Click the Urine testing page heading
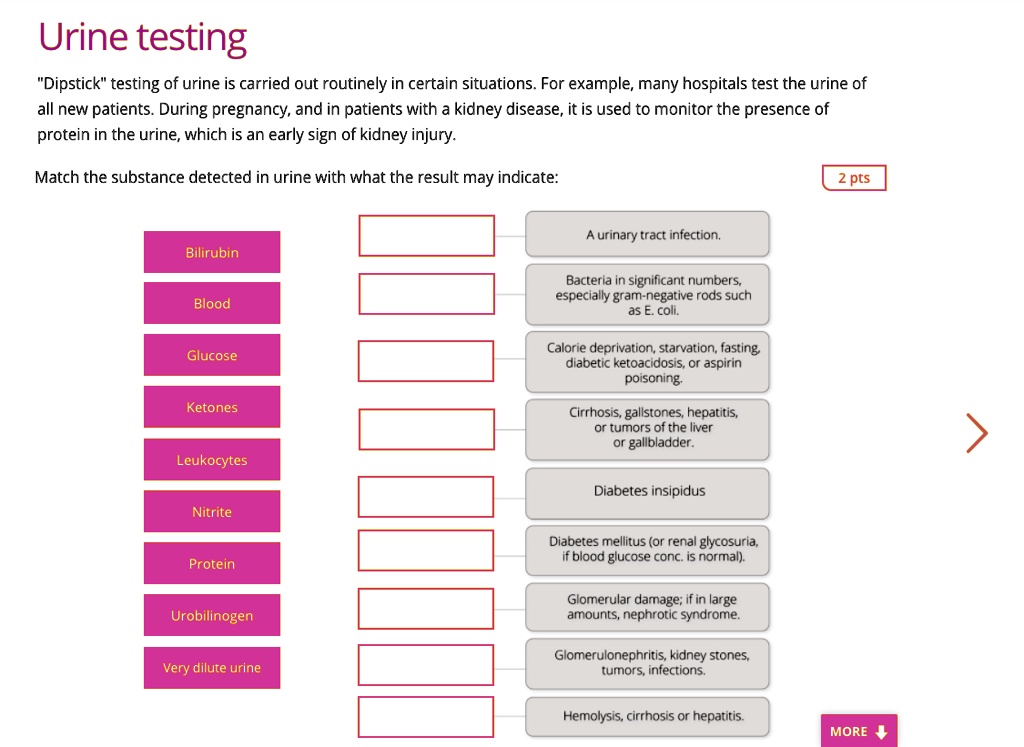The width and height of the screenshot is (1024, 747). 141,36
